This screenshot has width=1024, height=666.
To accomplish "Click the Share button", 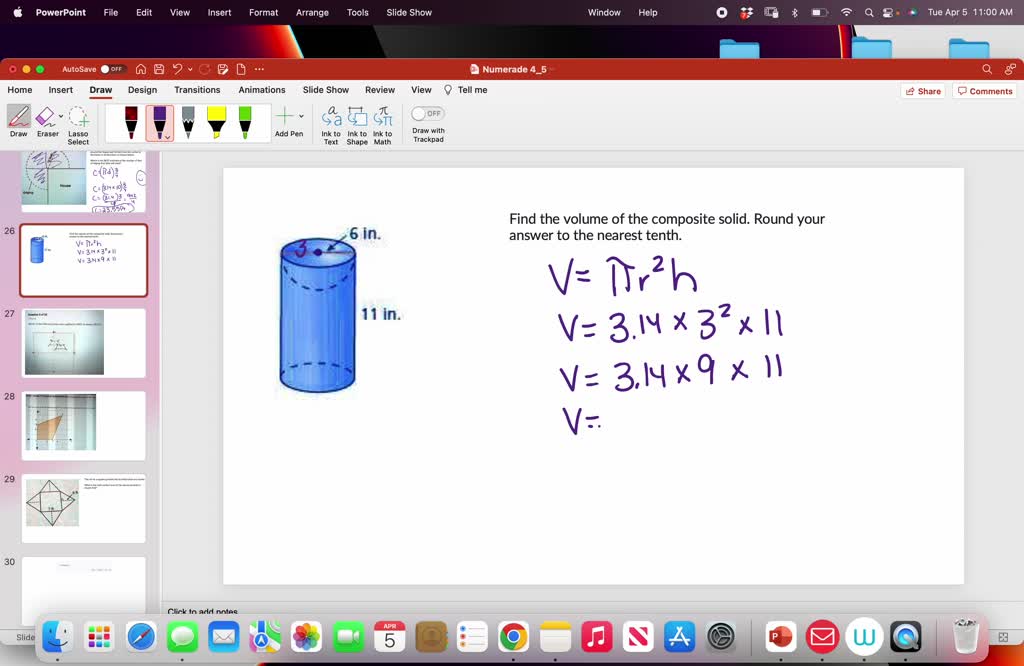I will 921,91.
